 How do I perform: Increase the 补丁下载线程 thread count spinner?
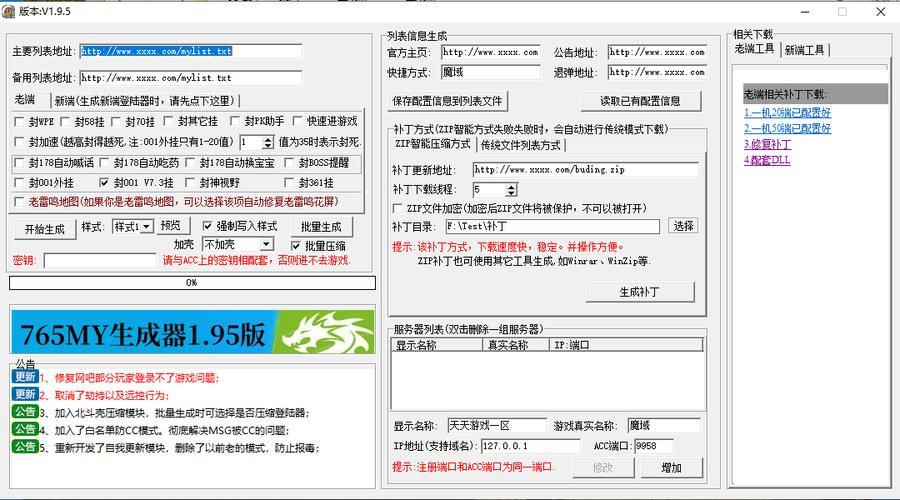coord(513,186)
